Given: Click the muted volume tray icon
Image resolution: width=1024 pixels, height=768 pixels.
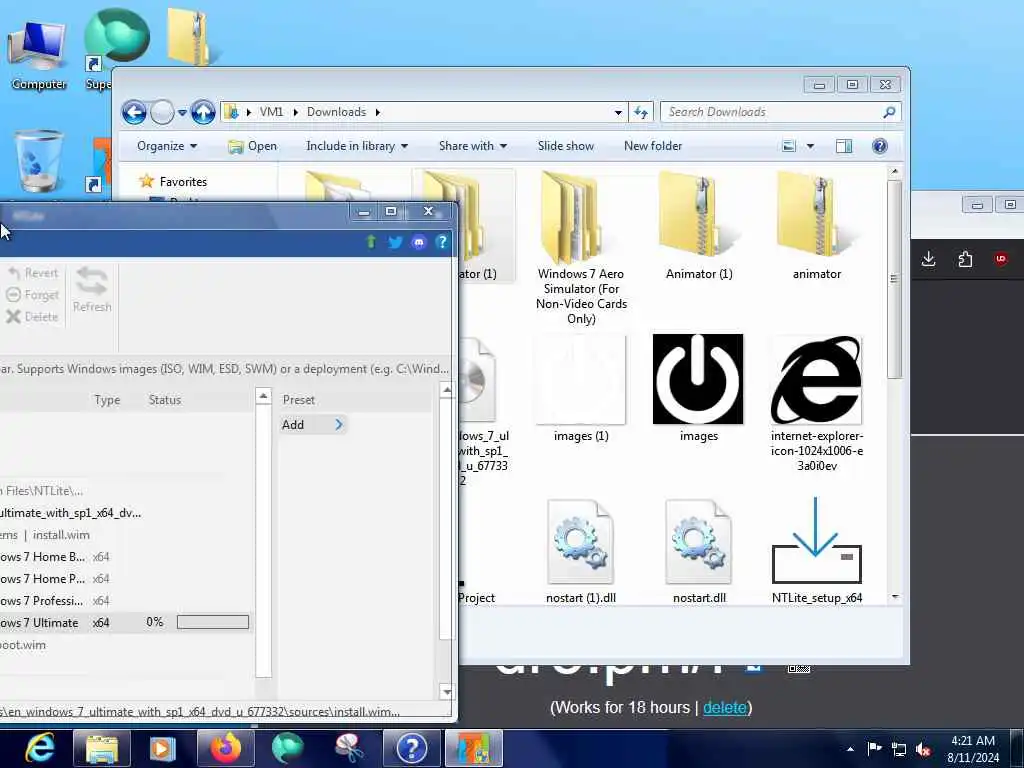Looking at the screenshot, I should [923, 749].
